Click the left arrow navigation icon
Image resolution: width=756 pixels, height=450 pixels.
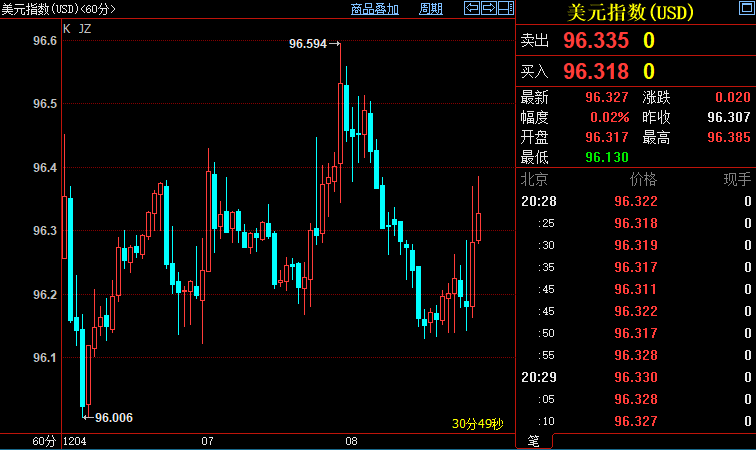click(472, 9)
